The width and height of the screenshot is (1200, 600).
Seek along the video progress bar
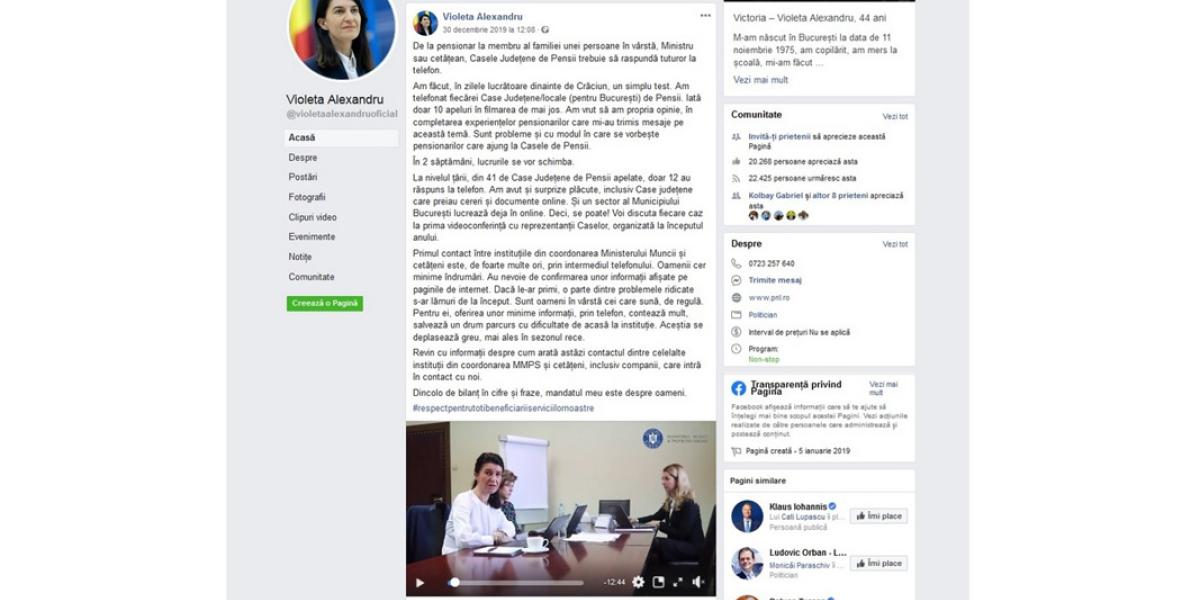516,583
